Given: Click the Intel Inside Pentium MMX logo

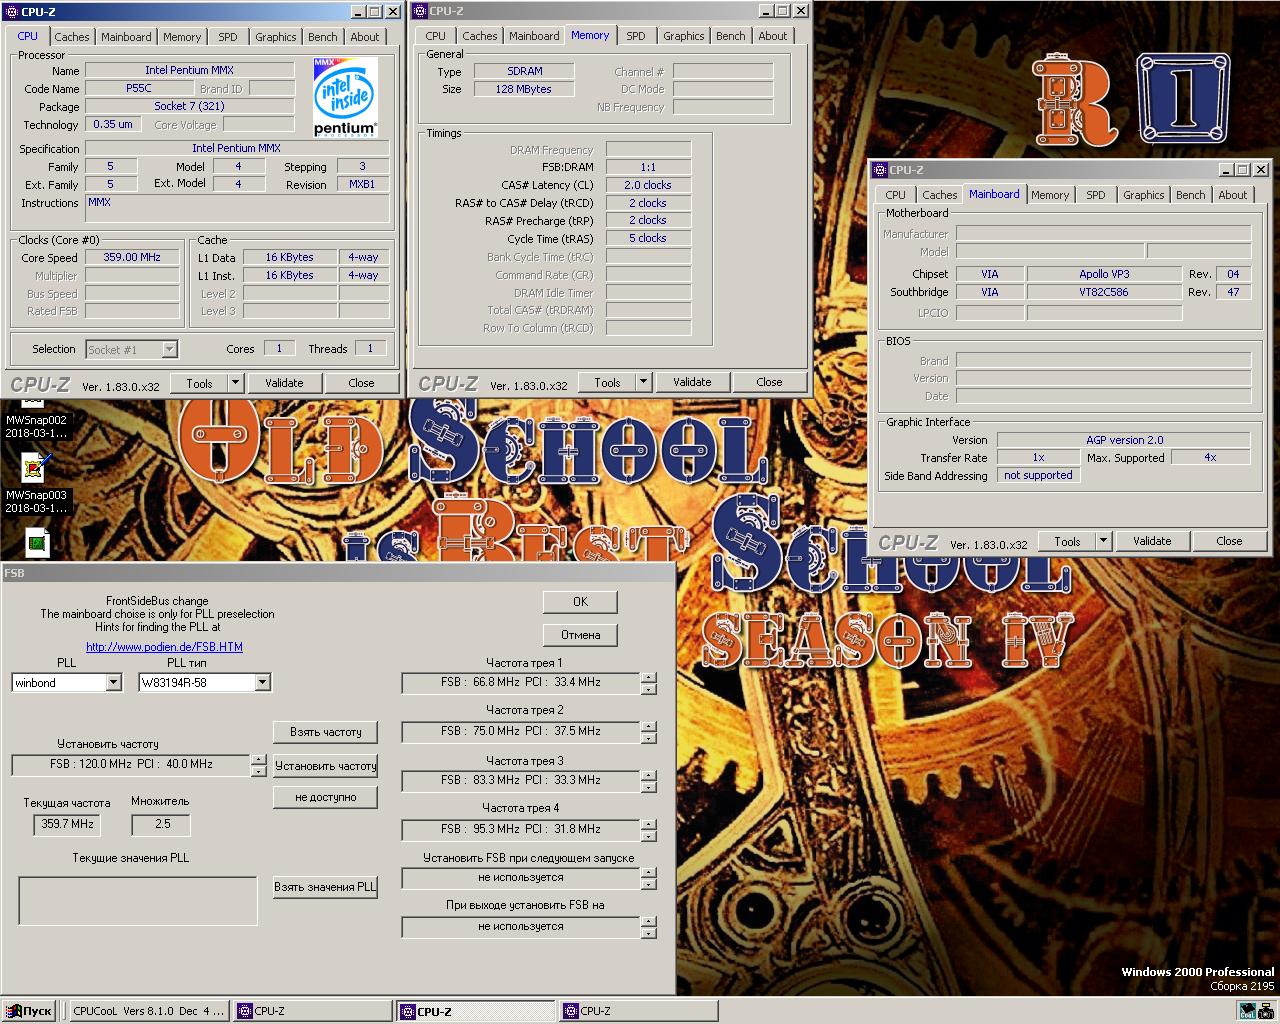Looking at the screenshot, I should click(345, 97).
